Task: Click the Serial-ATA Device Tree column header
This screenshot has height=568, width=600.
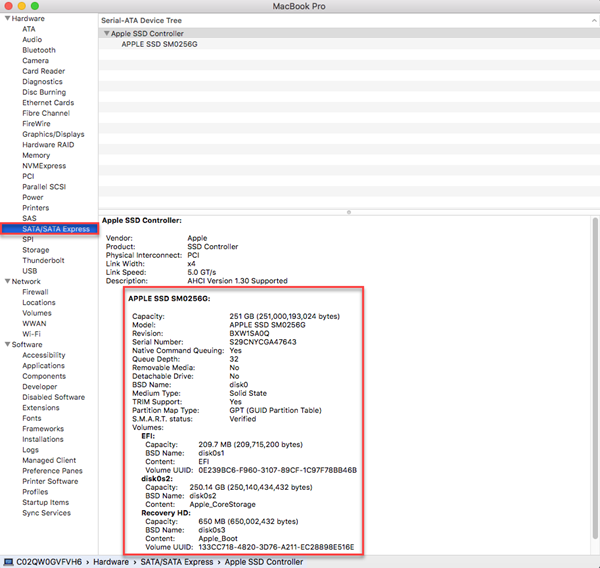Action: pos(349,21)
